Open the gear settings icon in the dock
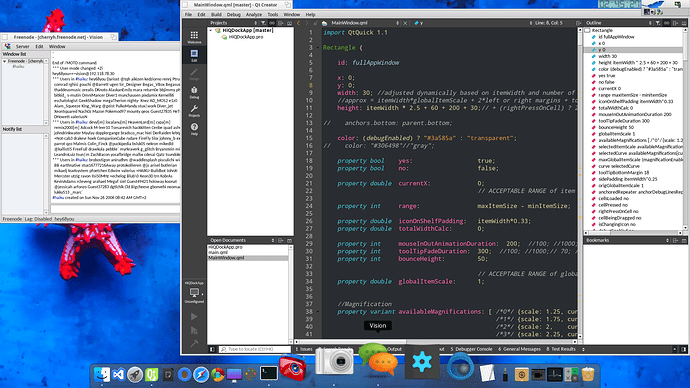The height and width of the screenshot is (388, 690). point(422,362)
